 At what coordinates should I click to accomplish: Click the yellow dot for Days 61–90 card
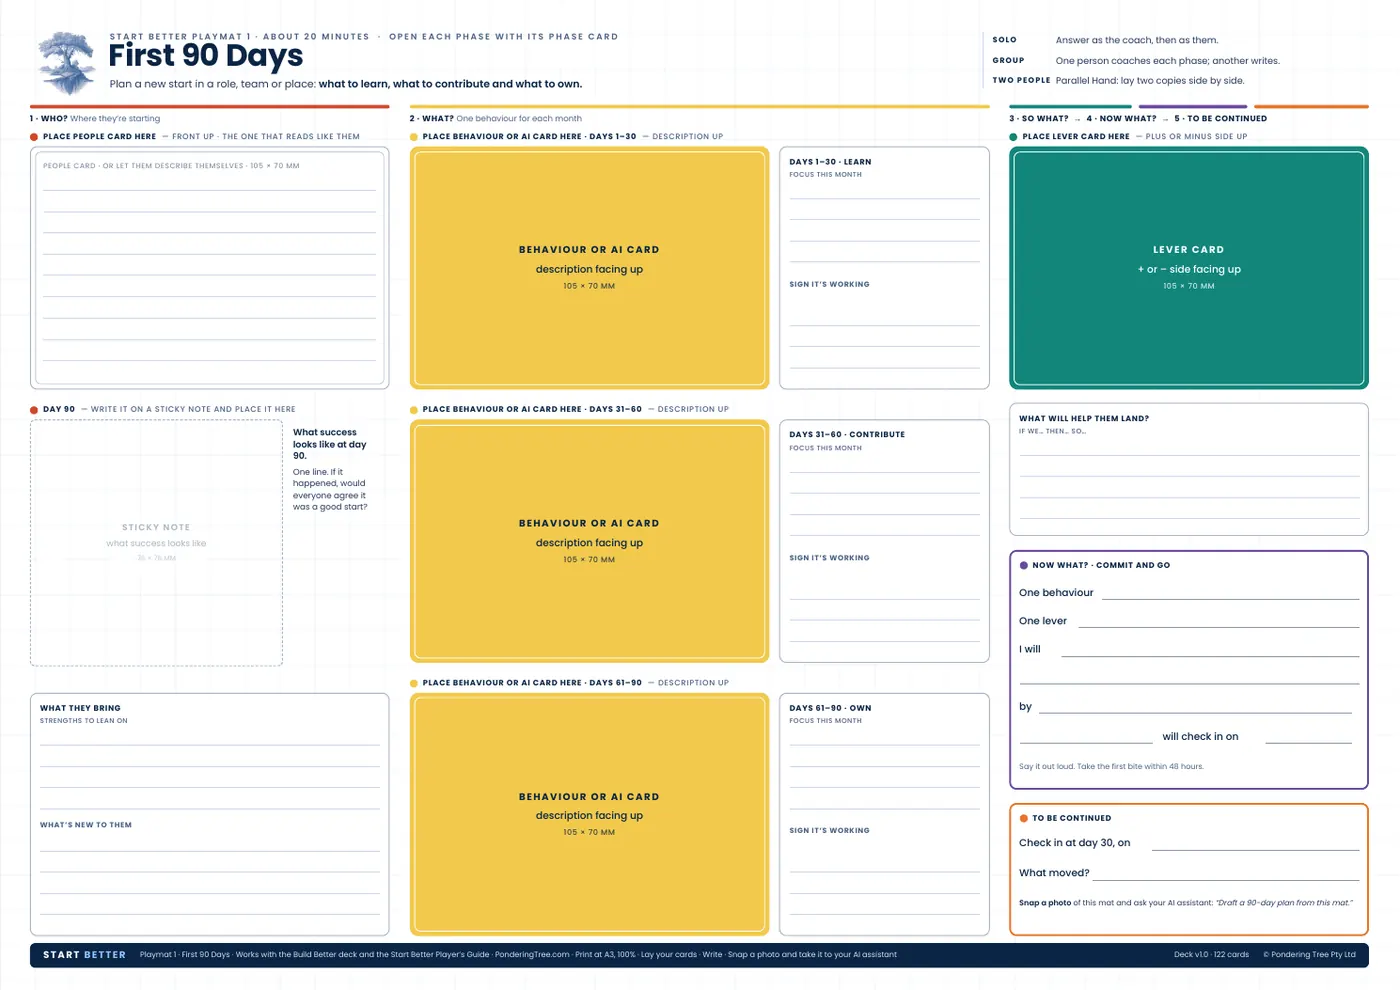coord(414,683)
